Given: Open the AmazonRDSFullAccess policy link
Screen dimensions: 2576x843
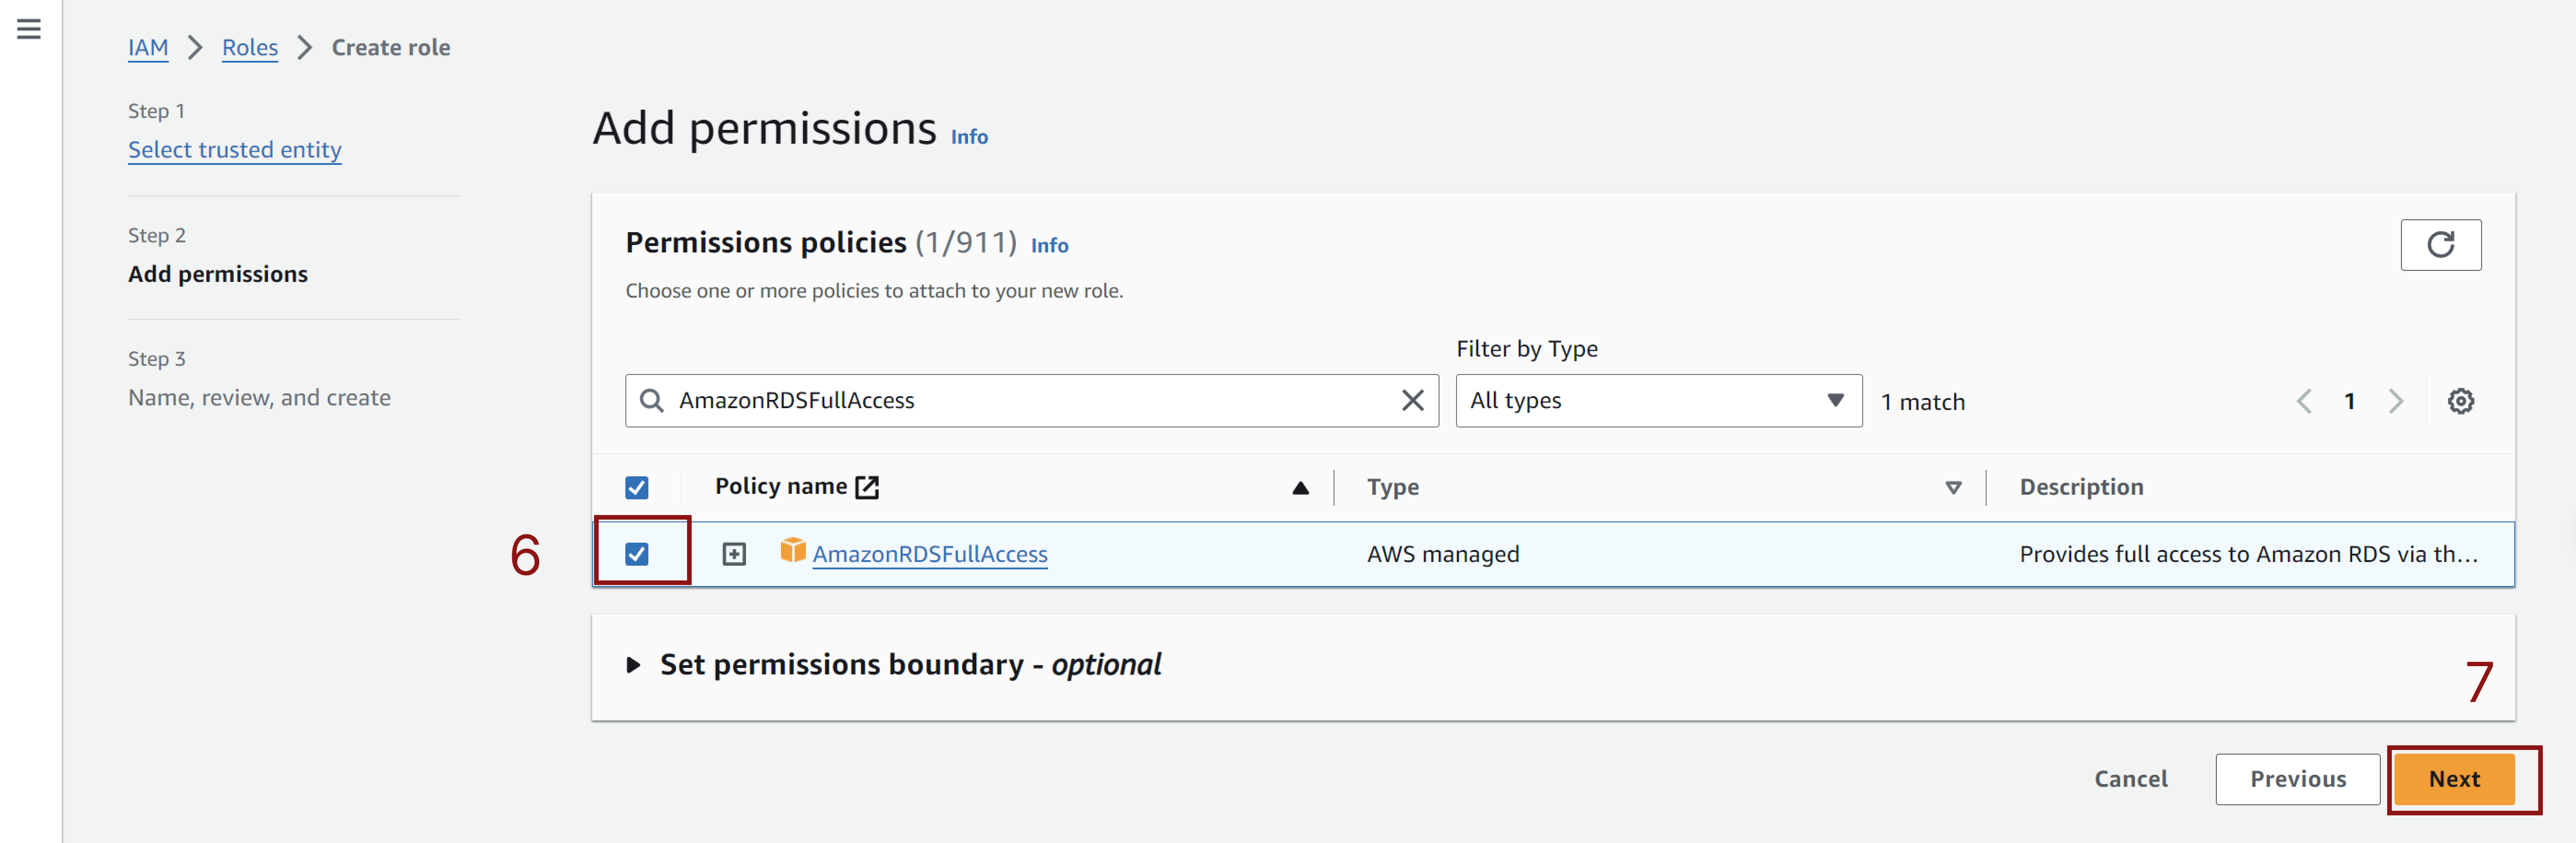Looking at the screenshot, I should click(930, 554).
